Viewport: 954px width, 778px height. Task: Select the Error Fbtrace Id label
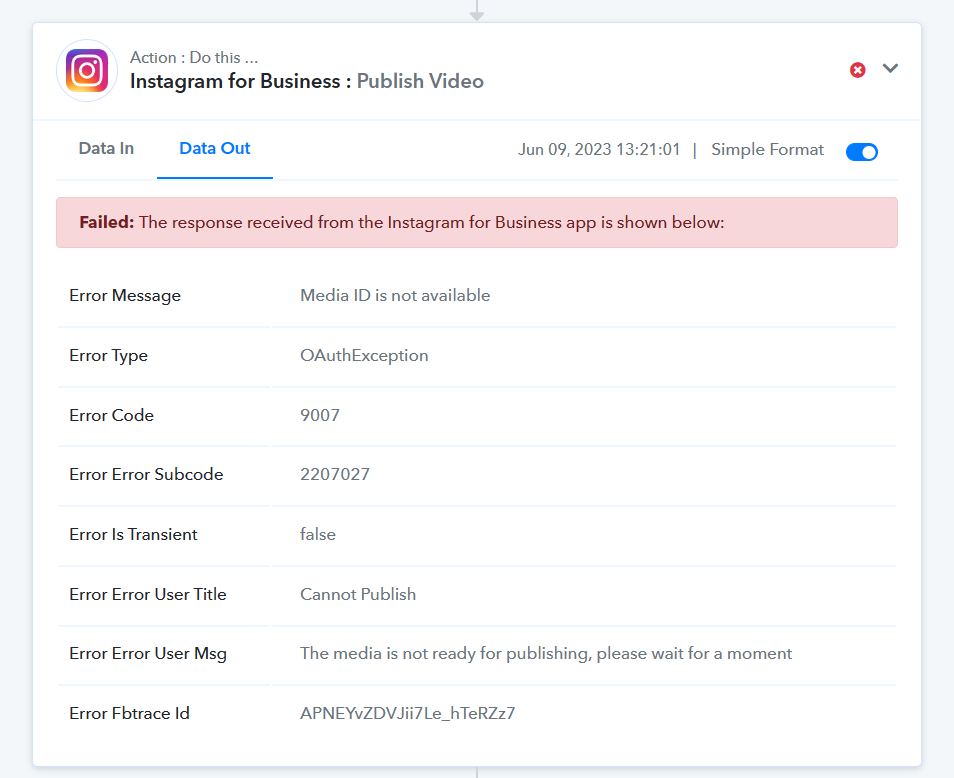tap(130, 714)
